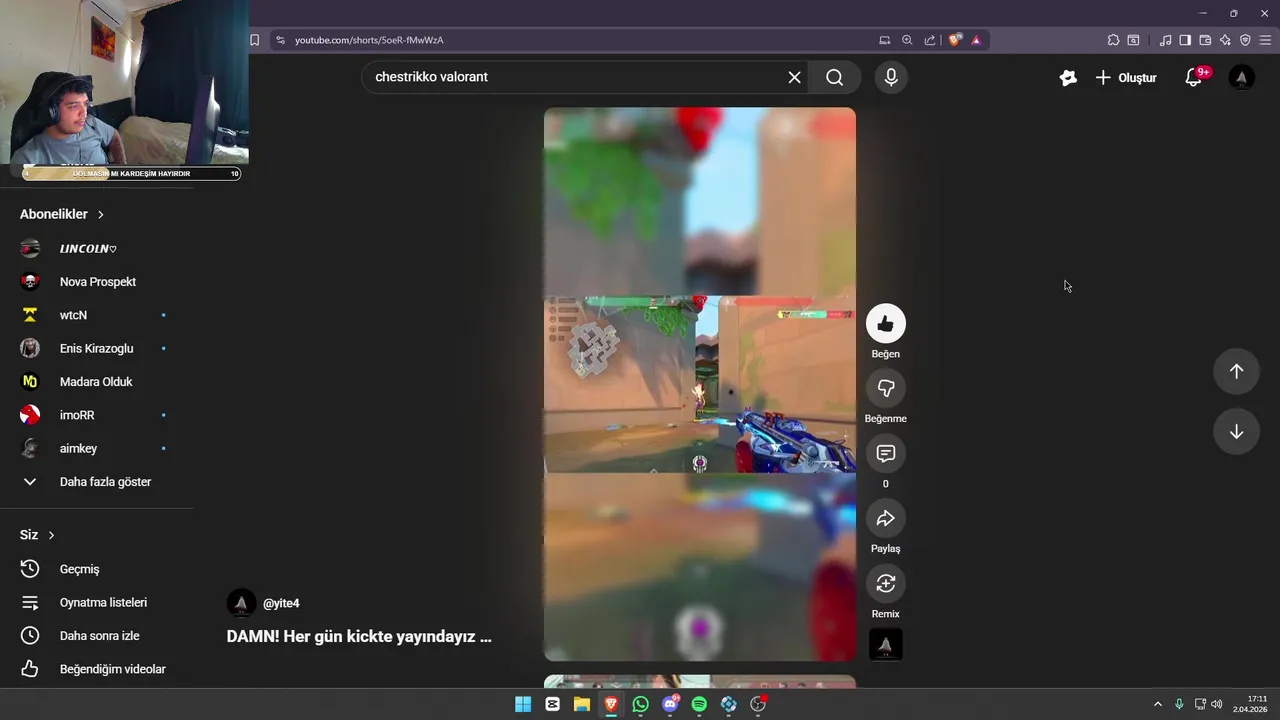
Task: Open the browser extensions puzzle icon
Action: click(x=1113, y=40)
